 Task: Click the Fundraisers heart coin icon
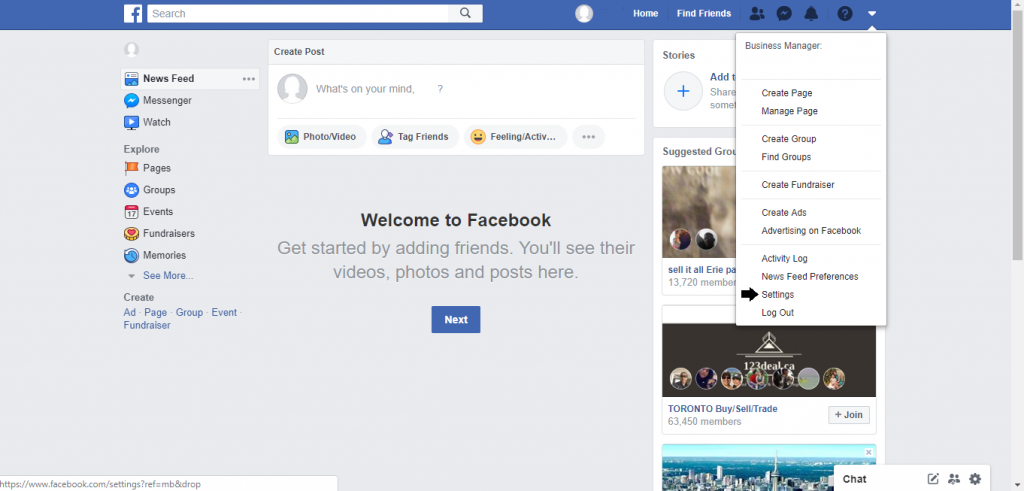click(x=131, y=233)
